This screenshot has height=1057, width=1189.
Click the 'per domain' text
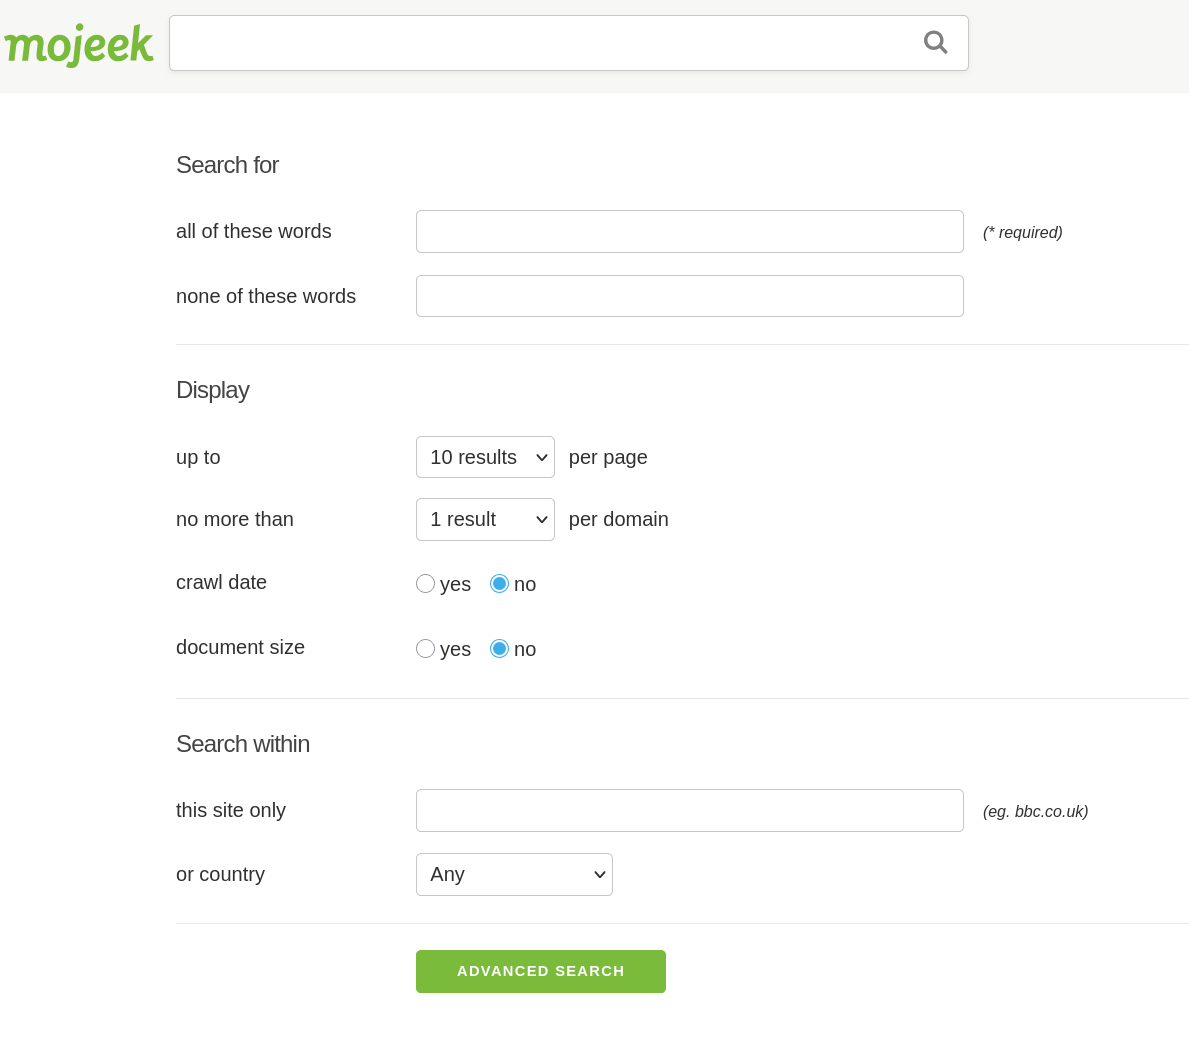[619, 519]
